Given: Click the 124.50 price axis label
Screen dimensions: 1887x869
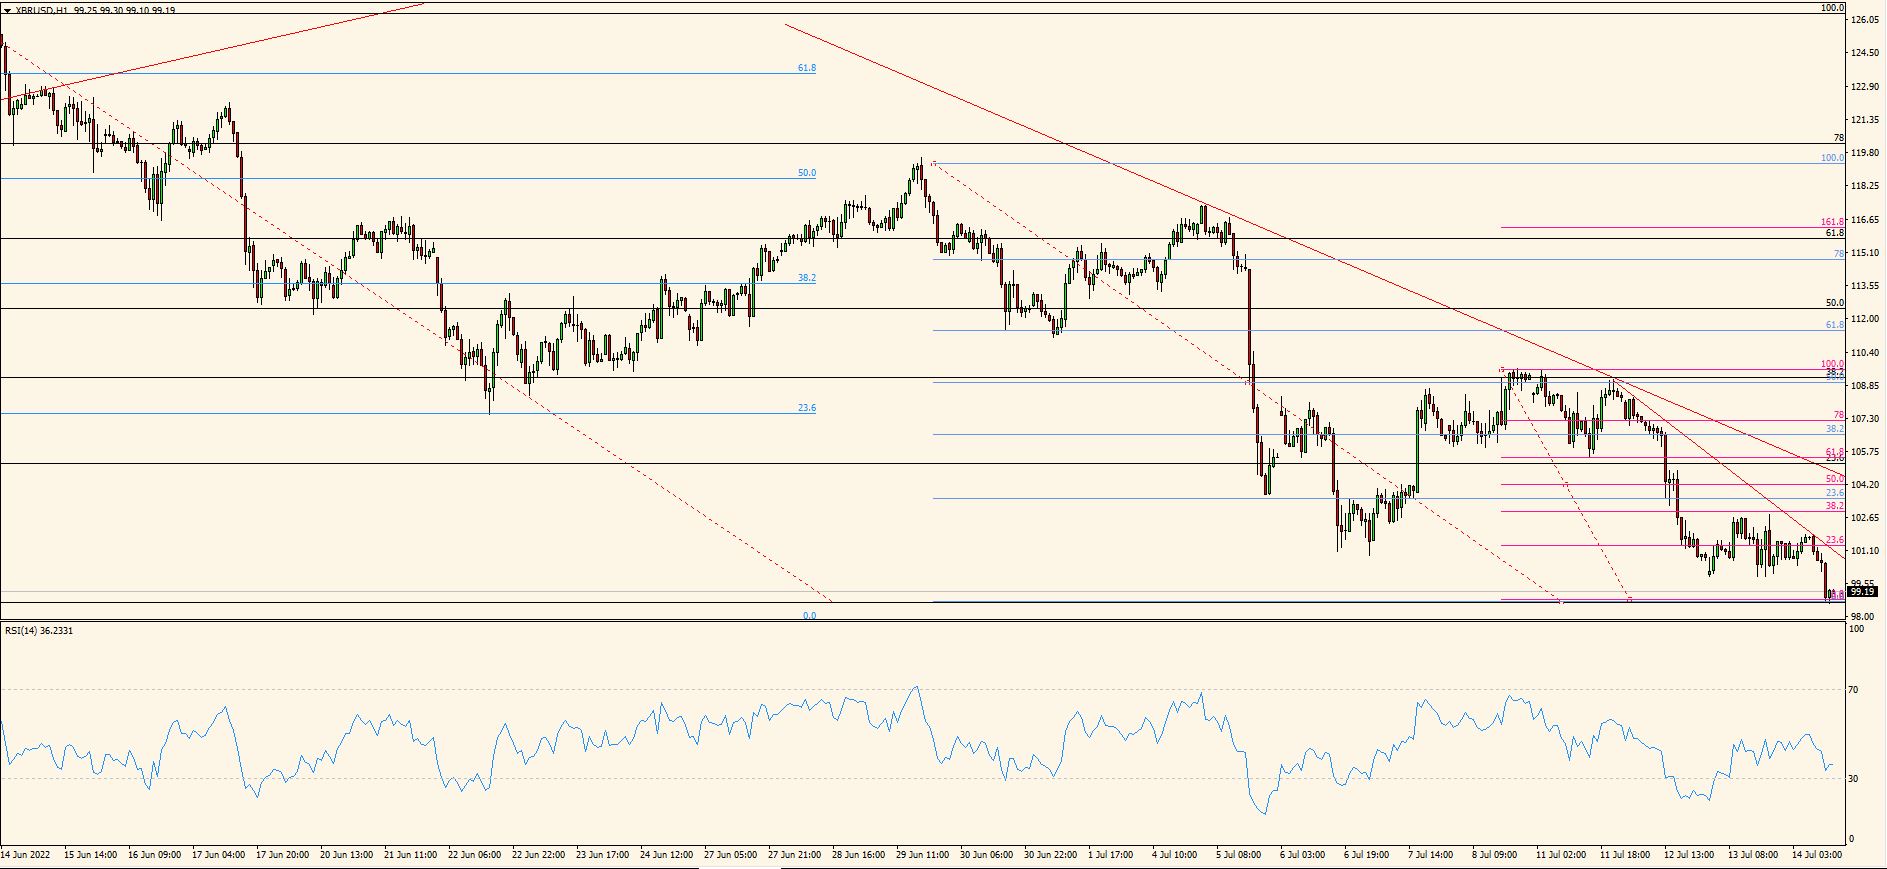Looking at the screenshot, I should 1866,53.
